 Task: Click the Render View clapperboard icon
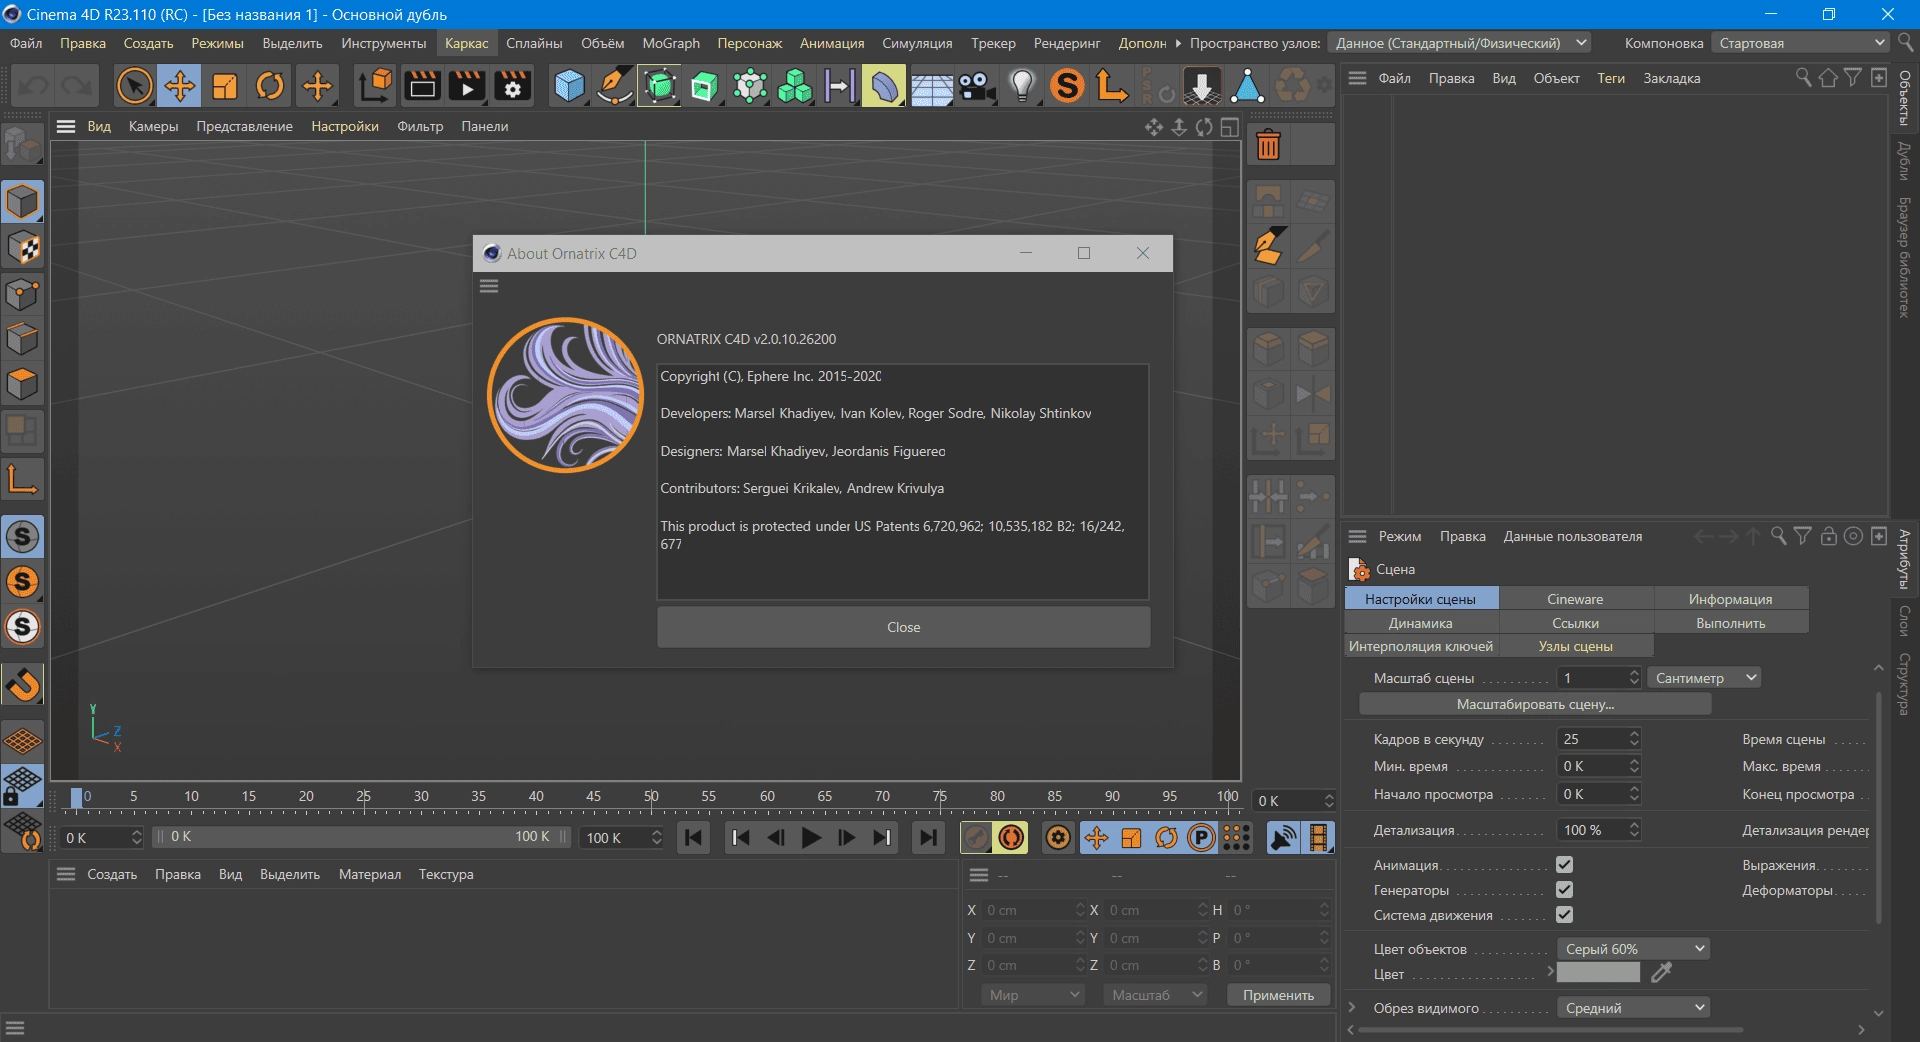422,86
